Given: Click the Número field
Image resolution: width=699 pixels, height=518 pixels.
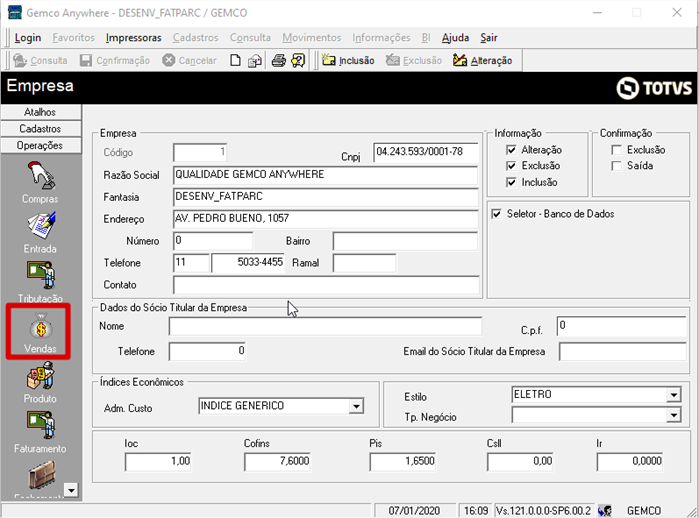Looking at the screenshot, I should [x=213, y=241].
